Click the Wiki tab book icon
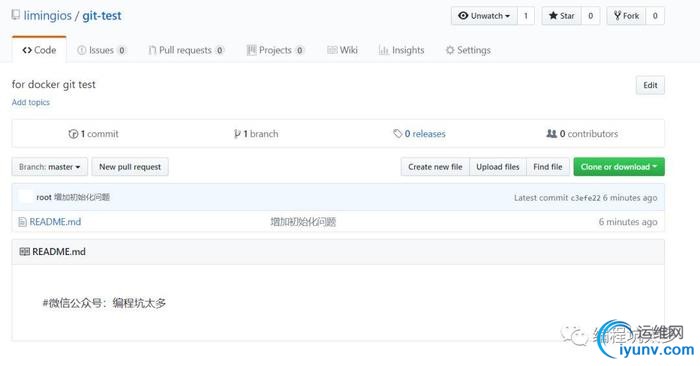The width and height of the screenshot is (700, 366). coord(332,50)
